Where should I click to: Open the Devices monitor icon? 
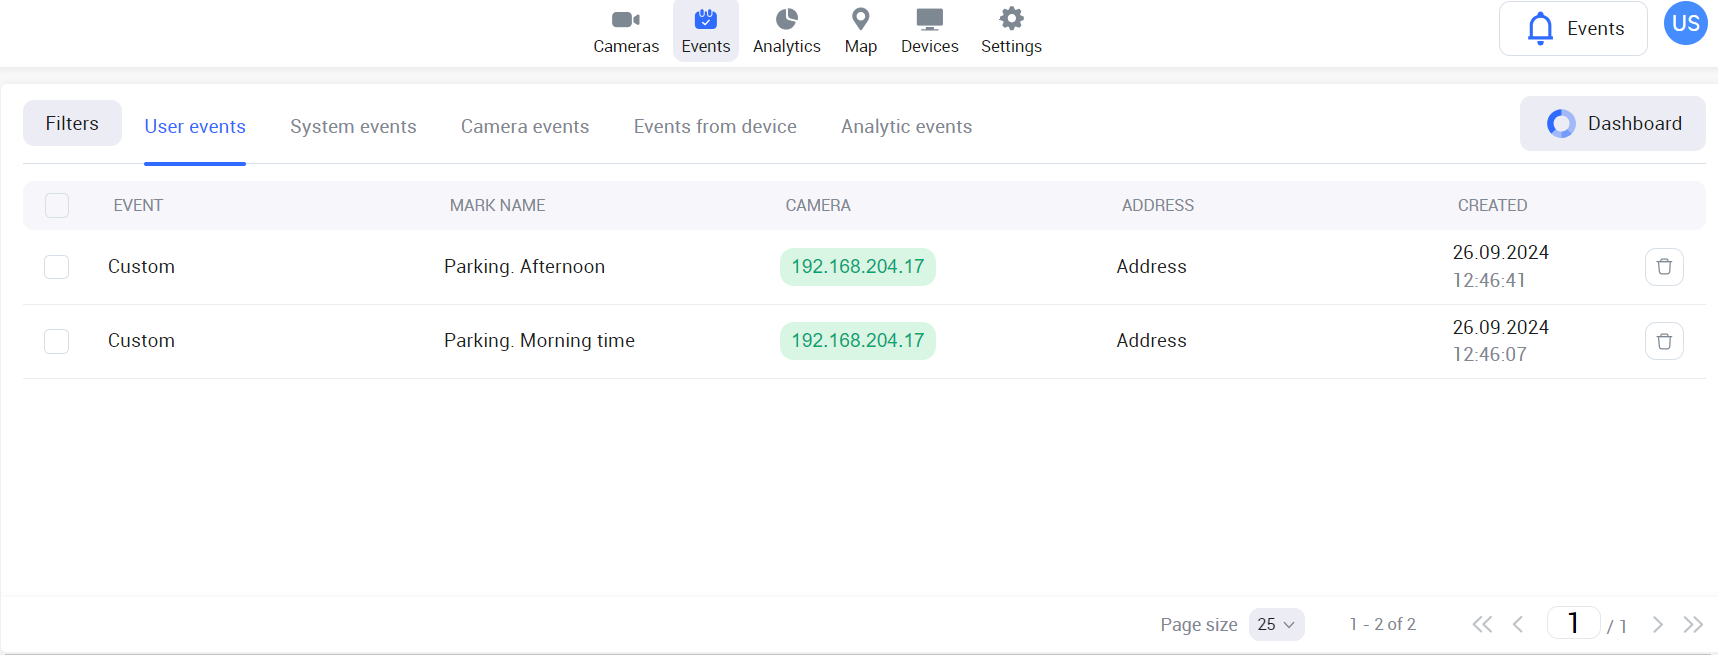pyautogui.click(x=929, y=20)
